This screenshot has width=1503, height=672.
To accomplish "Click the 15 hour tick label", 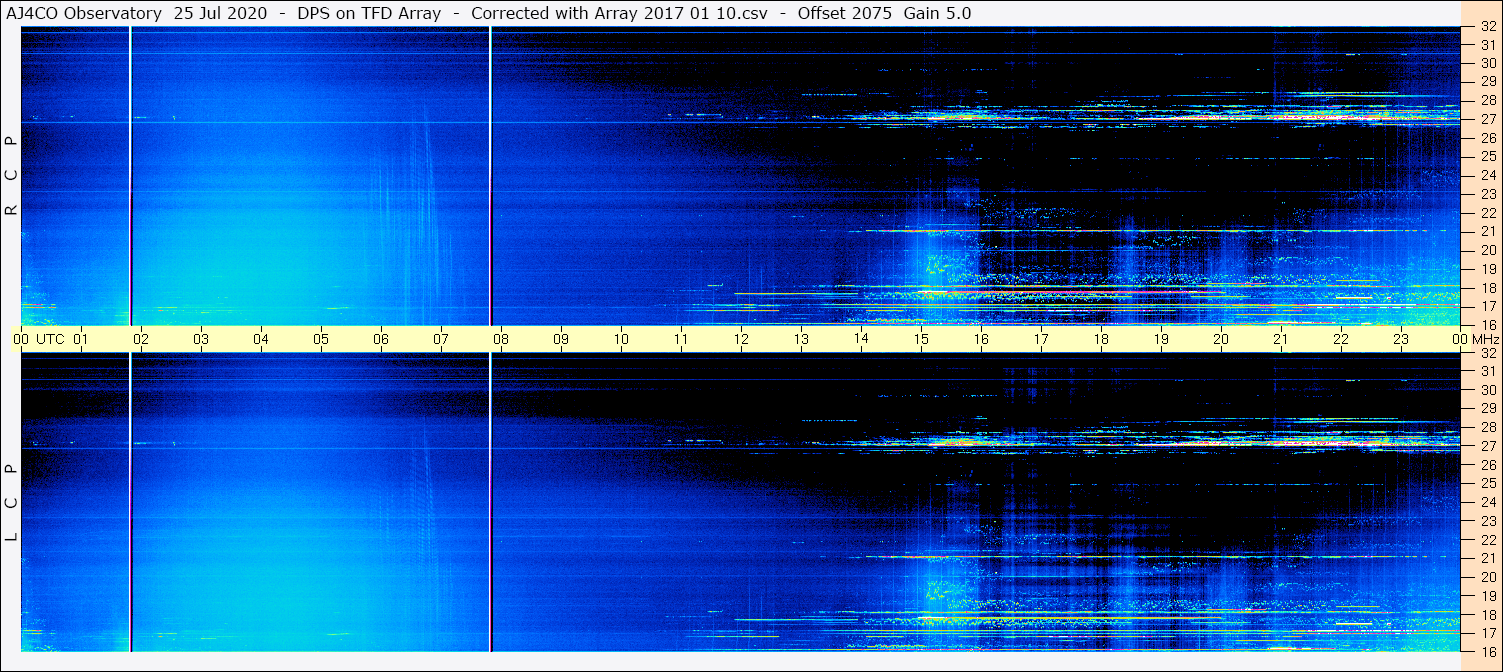I will coord(921,339).
